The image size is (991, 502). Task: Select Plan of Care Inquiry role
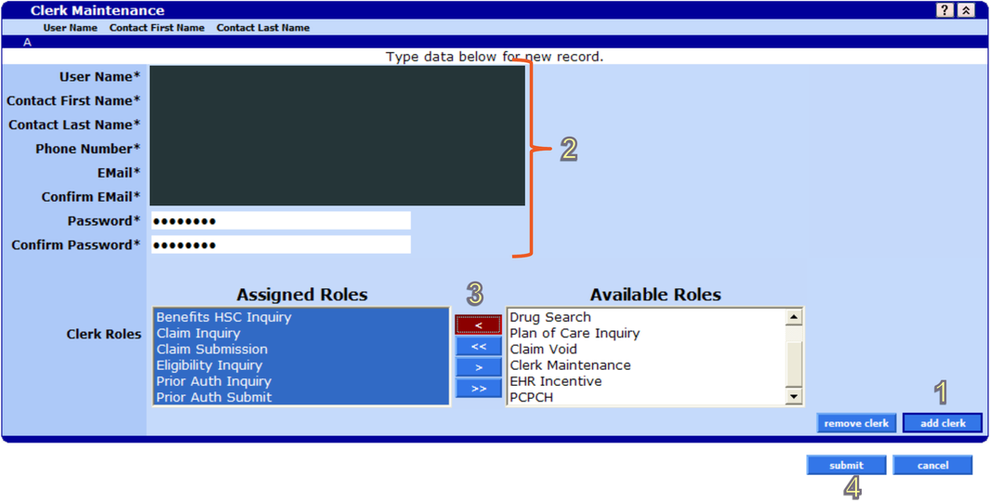coord(645,333)
